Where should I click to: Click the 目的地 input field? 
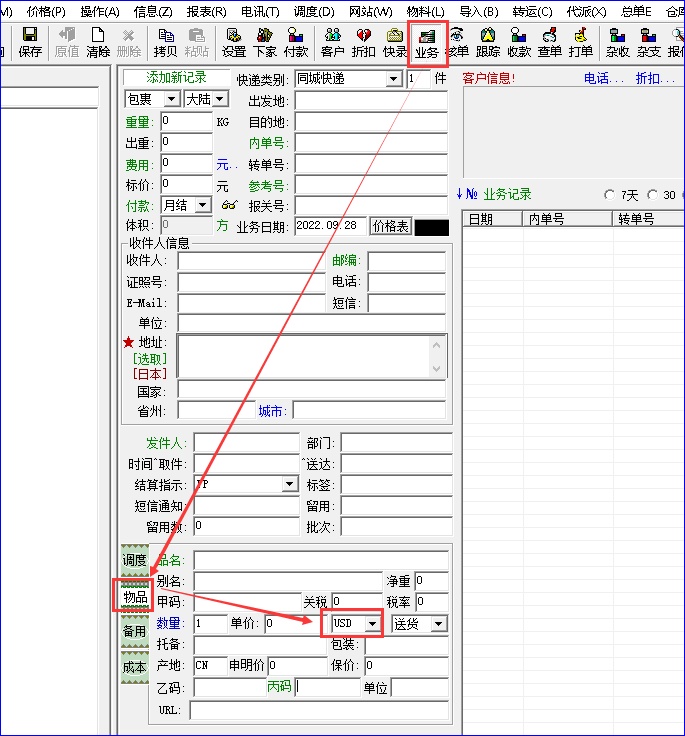coord(371,123)
